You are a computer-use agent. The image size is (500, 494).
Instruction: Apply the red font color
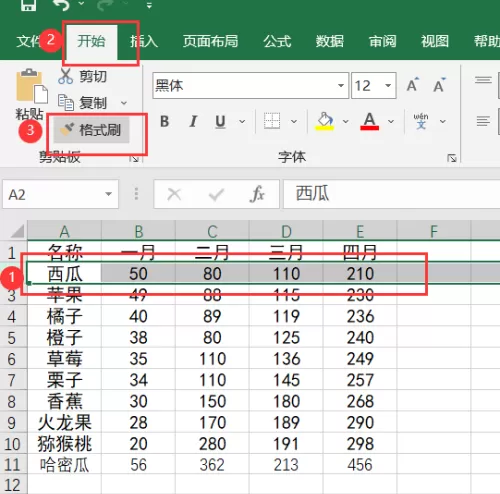pyautogui.click(x=369, y=121)
